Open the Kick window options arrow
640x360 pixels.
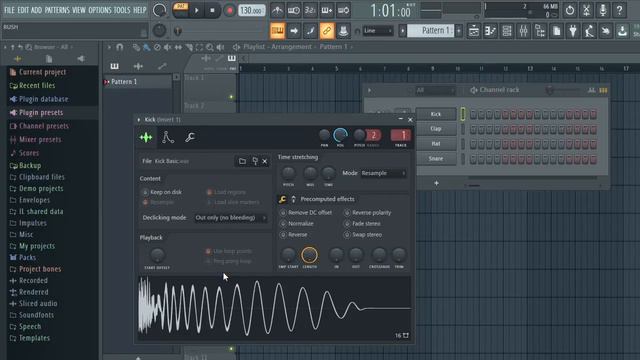pyautogui.click(x=139, y=120)
